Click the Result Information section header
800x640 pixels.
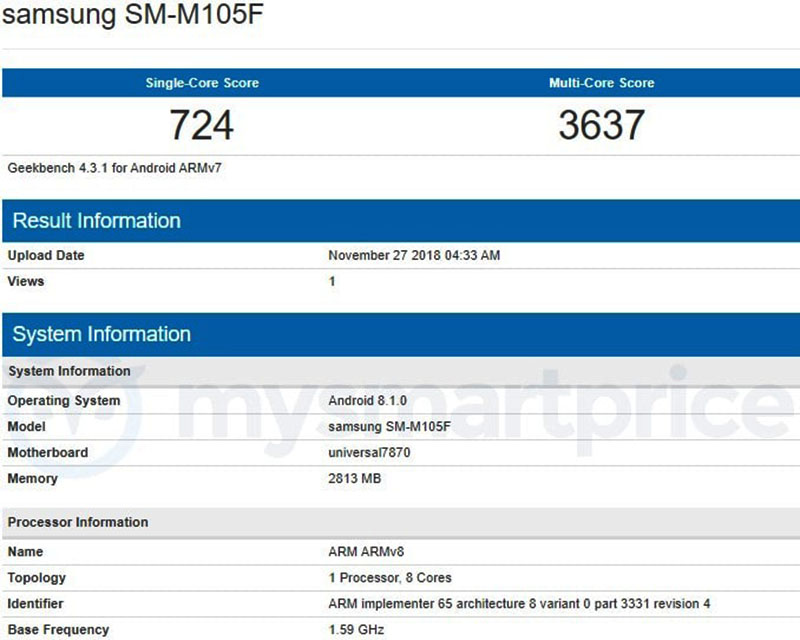(94, 221)
